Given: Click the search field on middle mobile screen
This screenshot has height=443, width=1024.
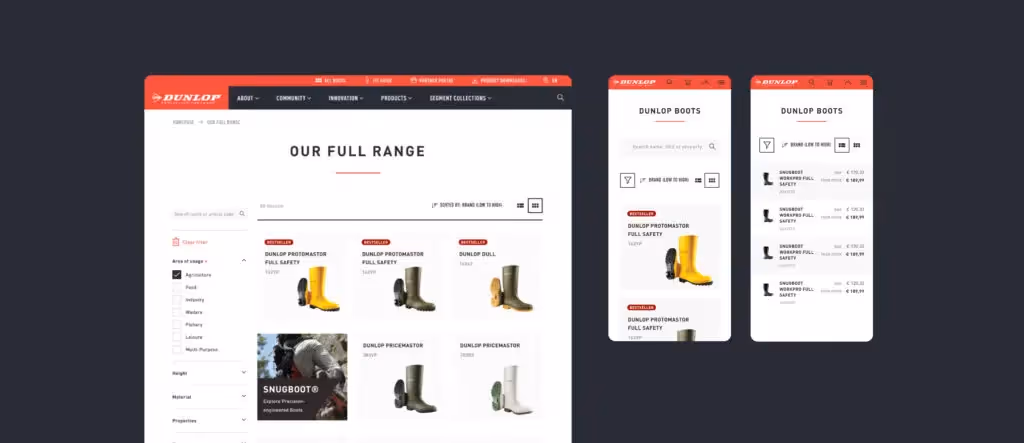Looking at the screenshot, I should click(670, 147).
